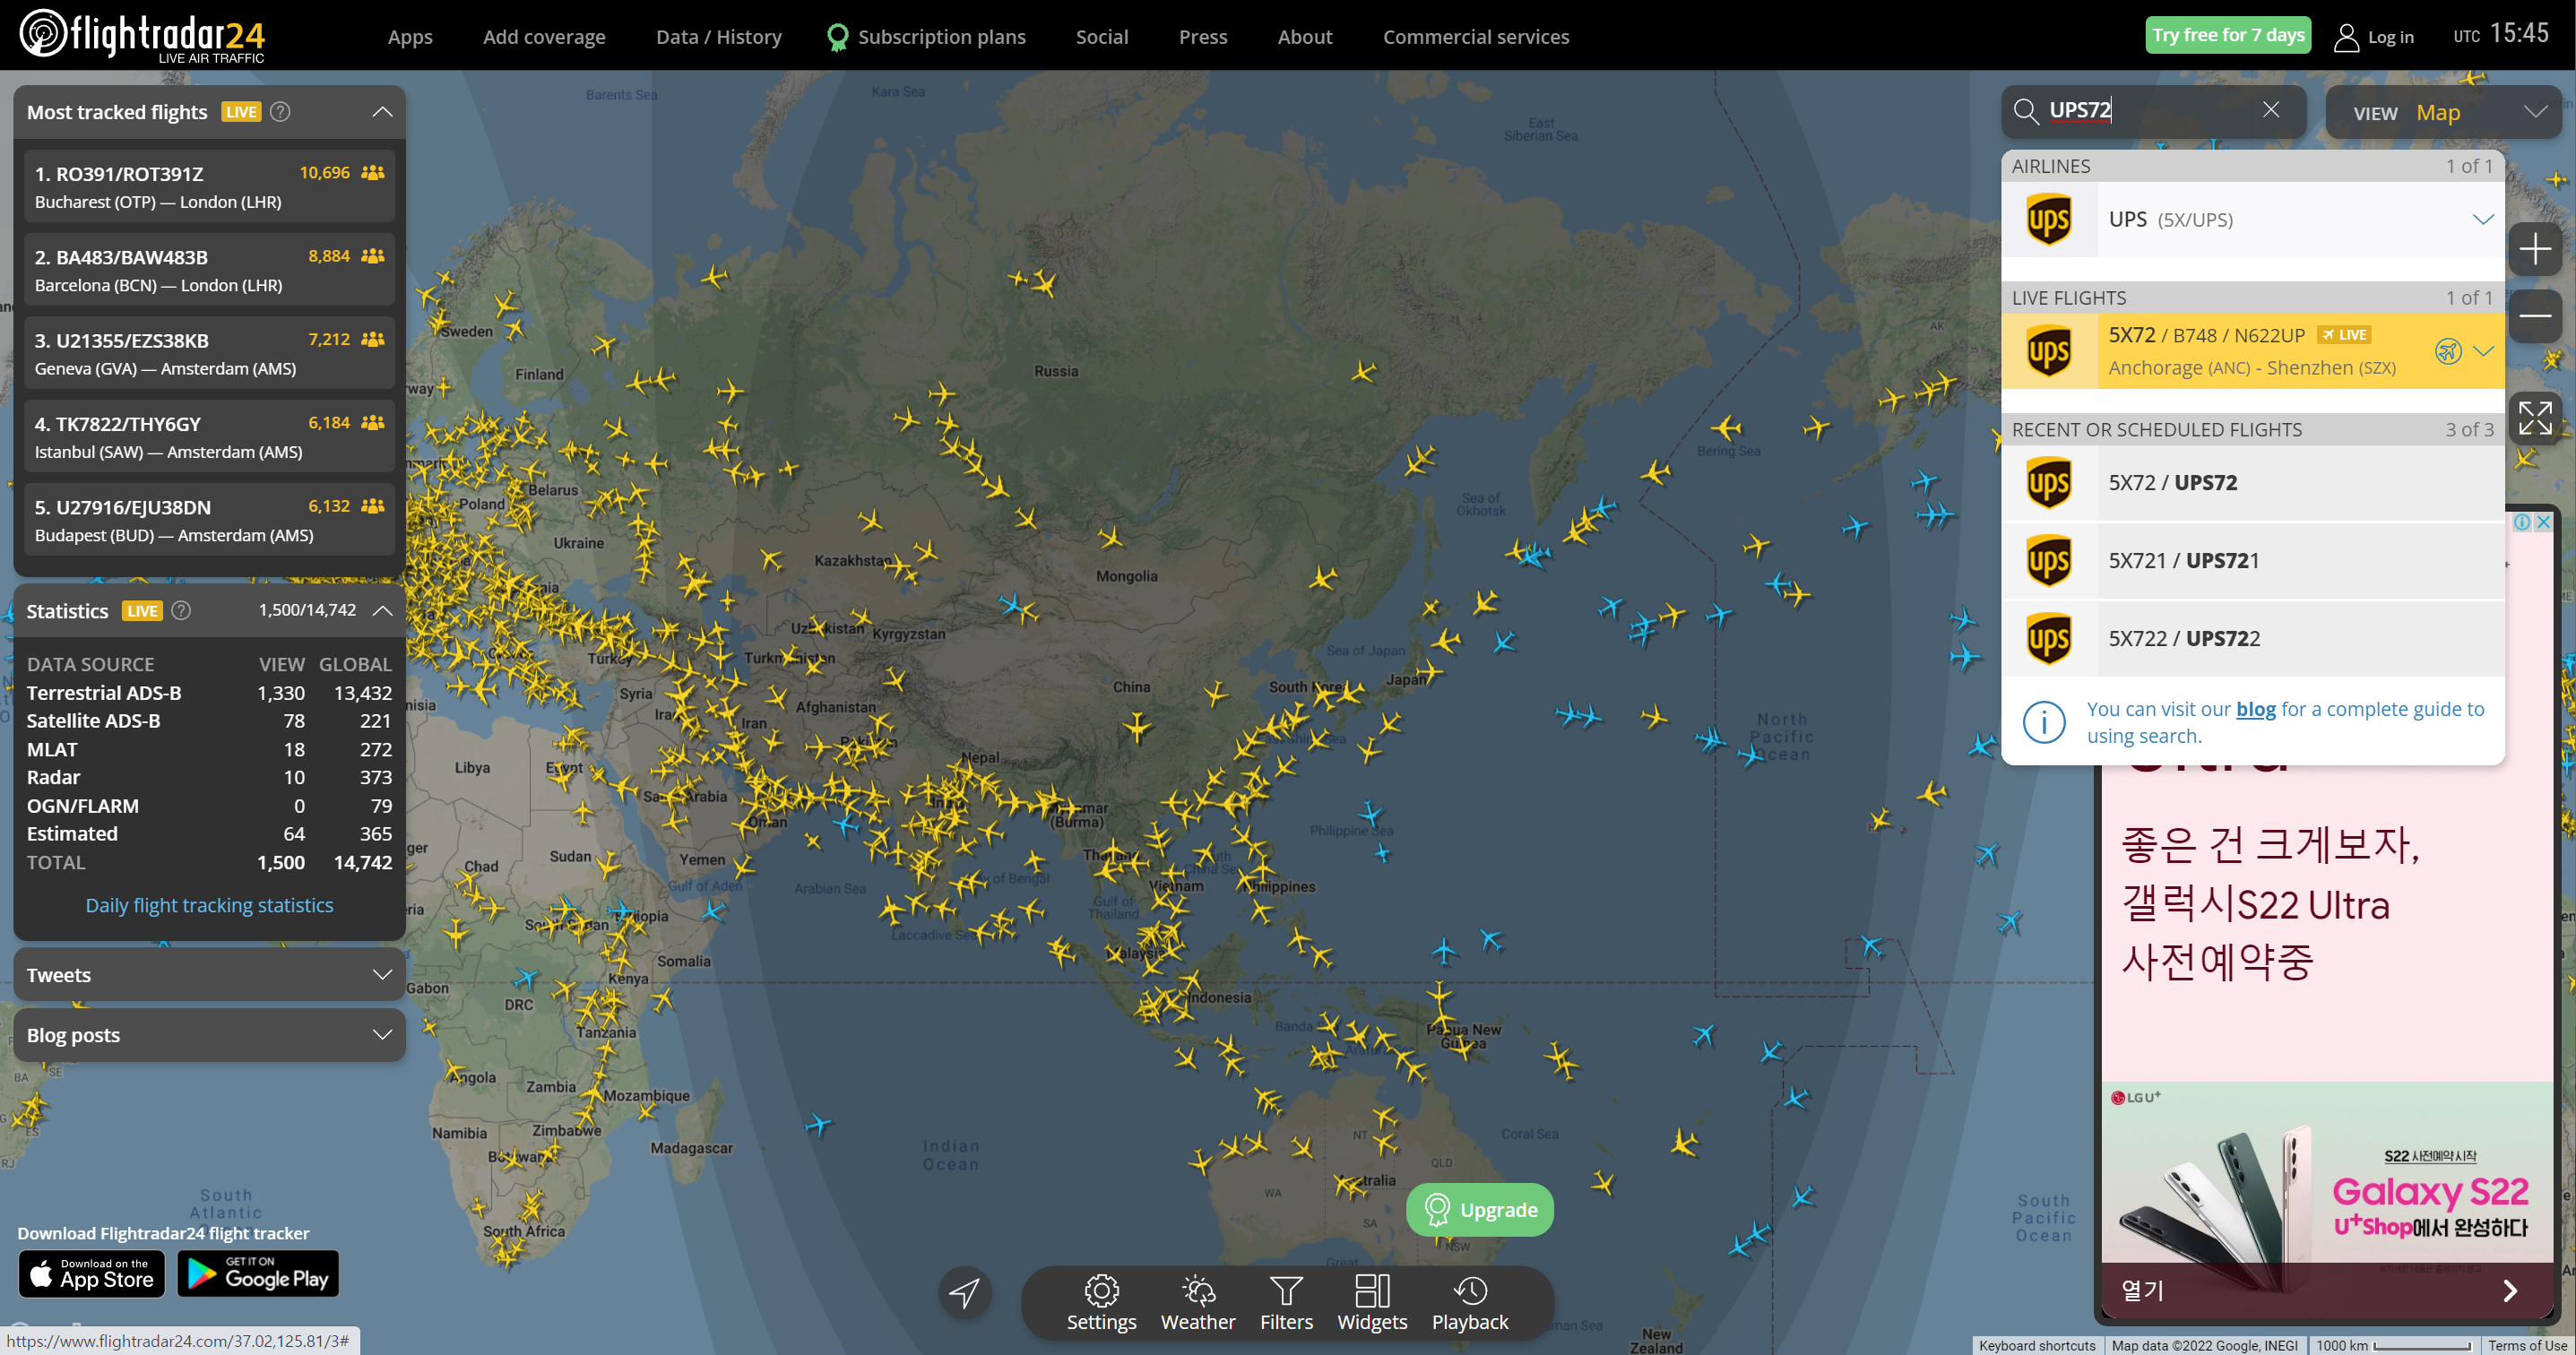Click the user Log in icon
The image size is (2576, 1355).
[2346, 37]
